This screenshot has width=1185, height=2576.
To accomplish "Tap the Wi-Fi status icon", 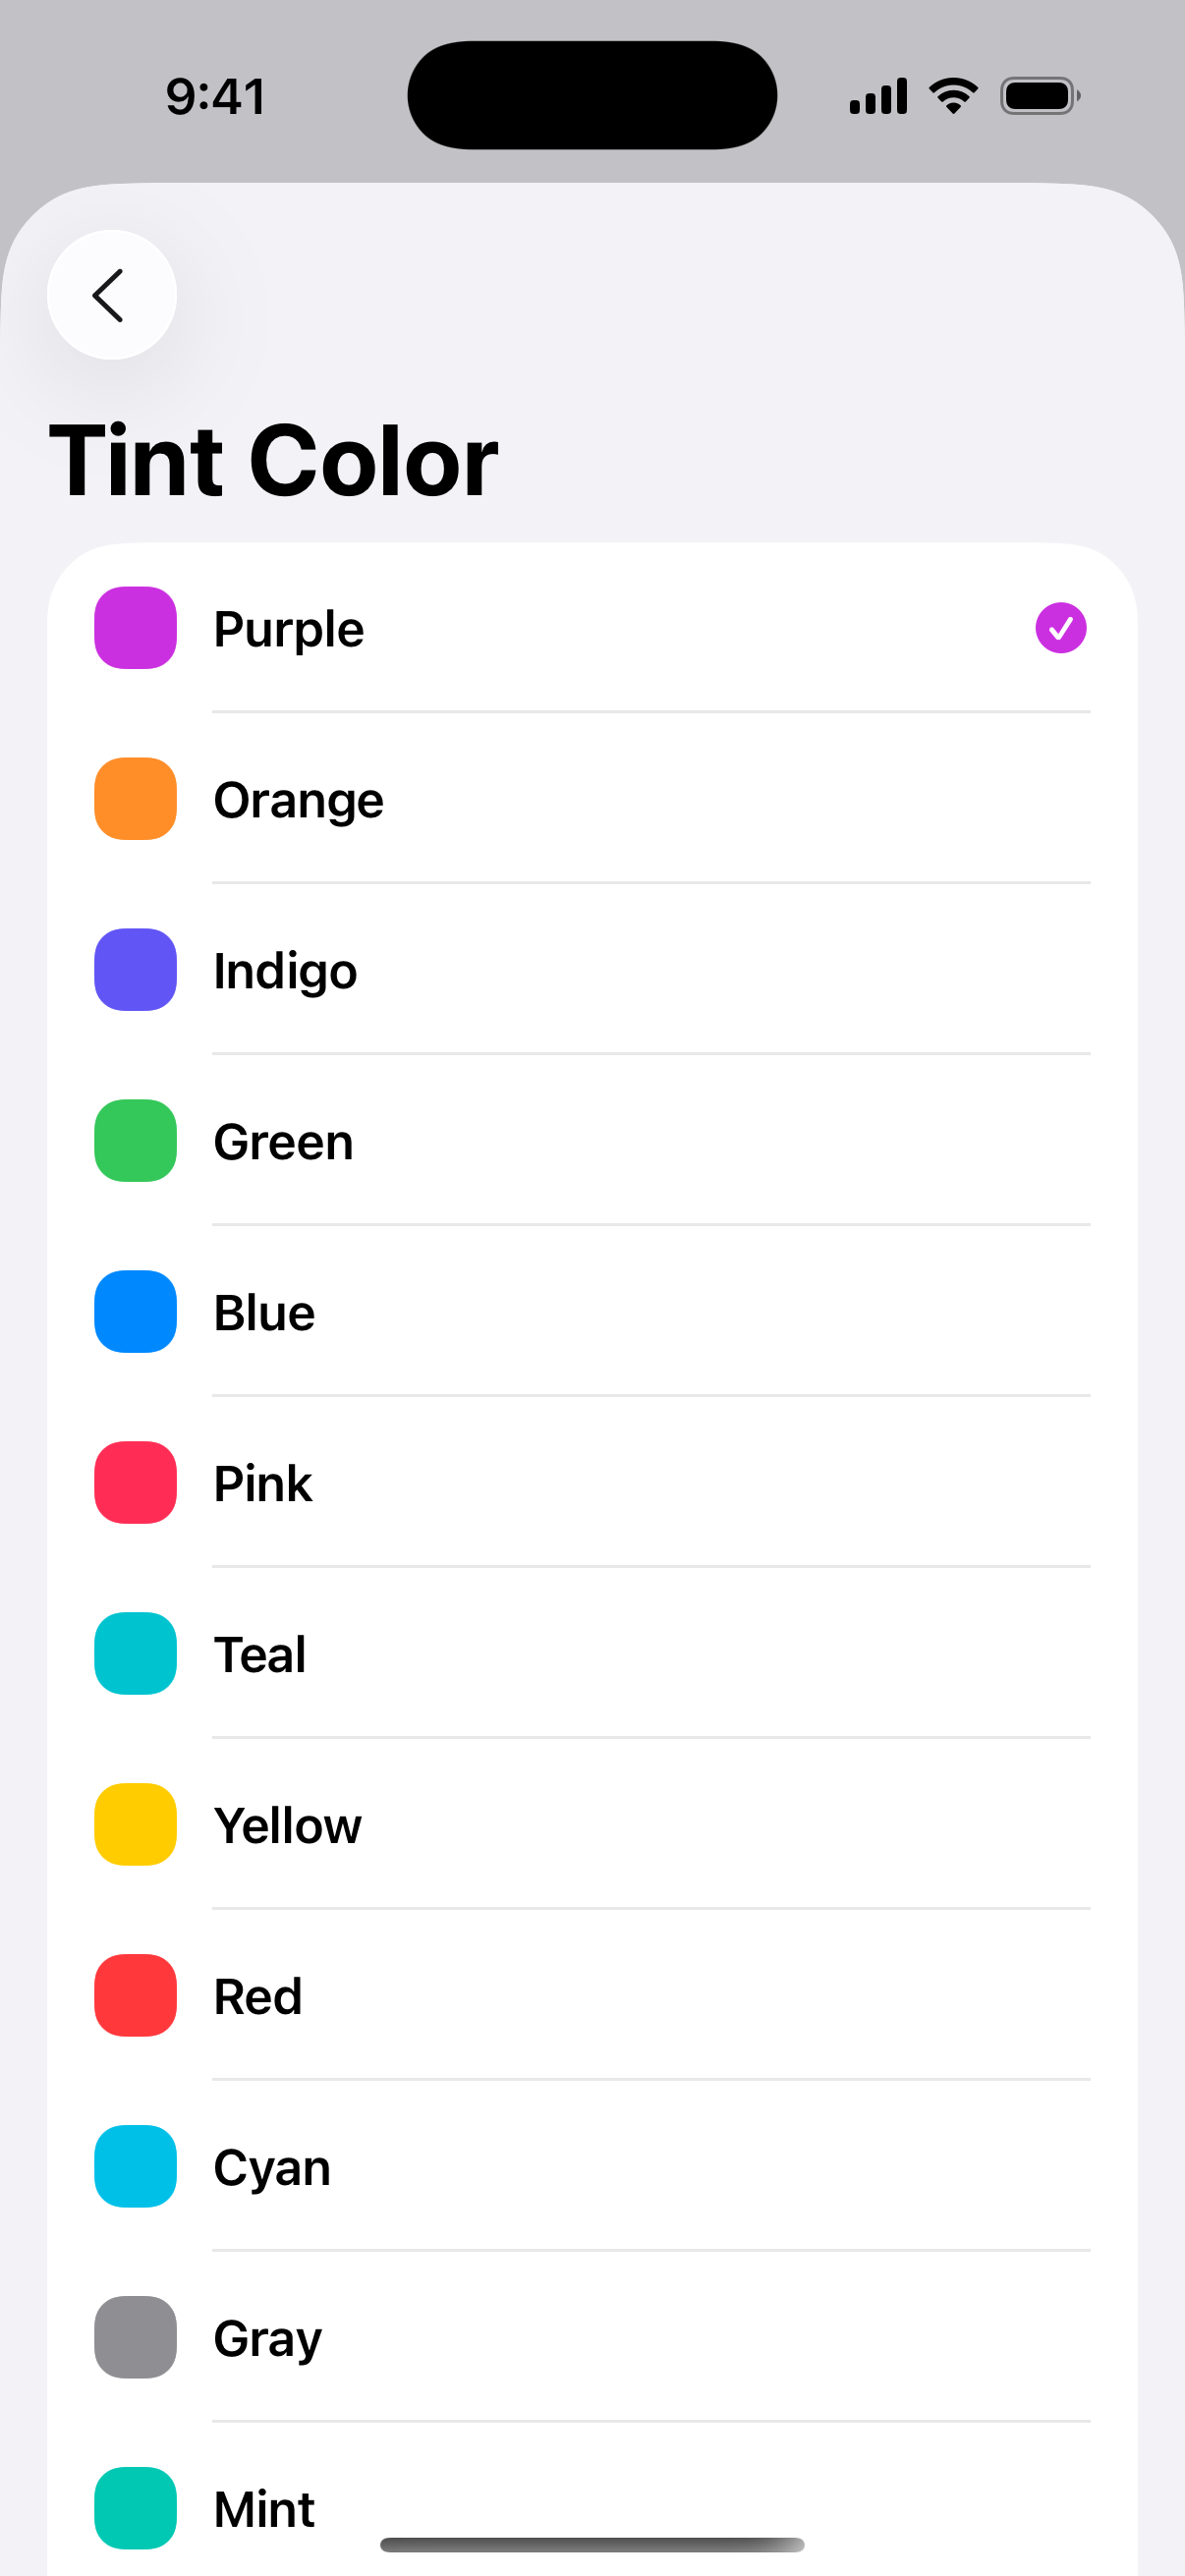I will (953, 96).
